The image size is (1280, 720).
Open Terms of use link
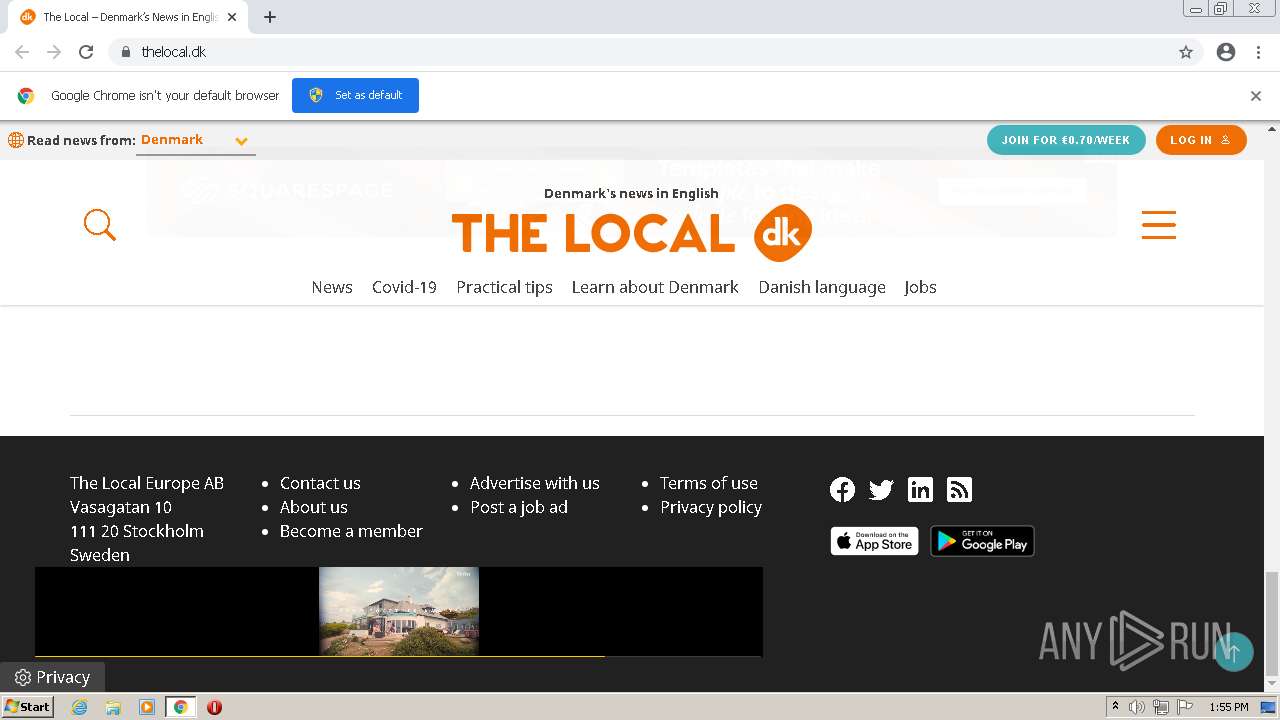pyautogui.click(x=709, y=483)
